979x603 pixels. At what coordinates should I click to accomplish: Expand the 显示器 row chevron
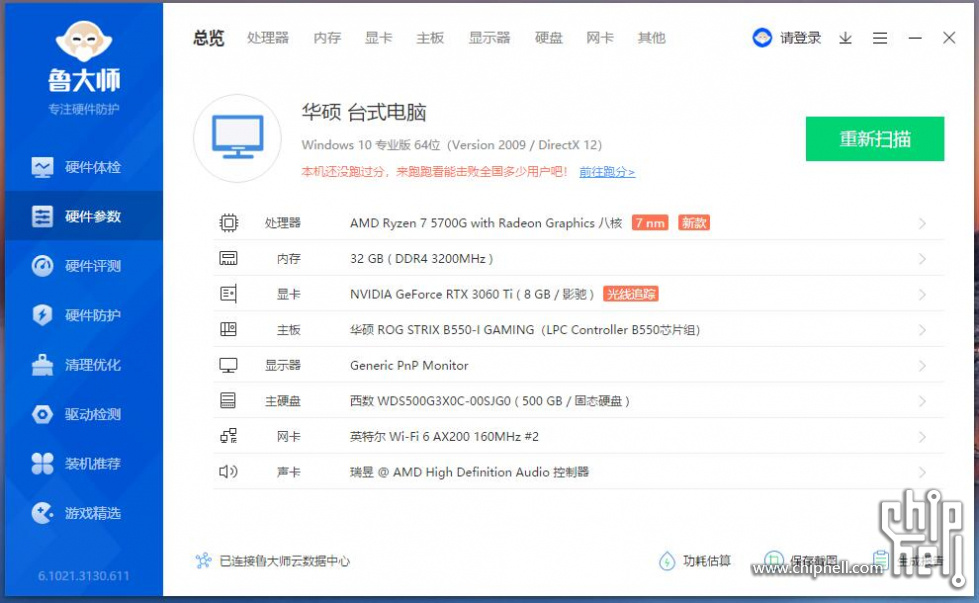(x=922, y=366)
